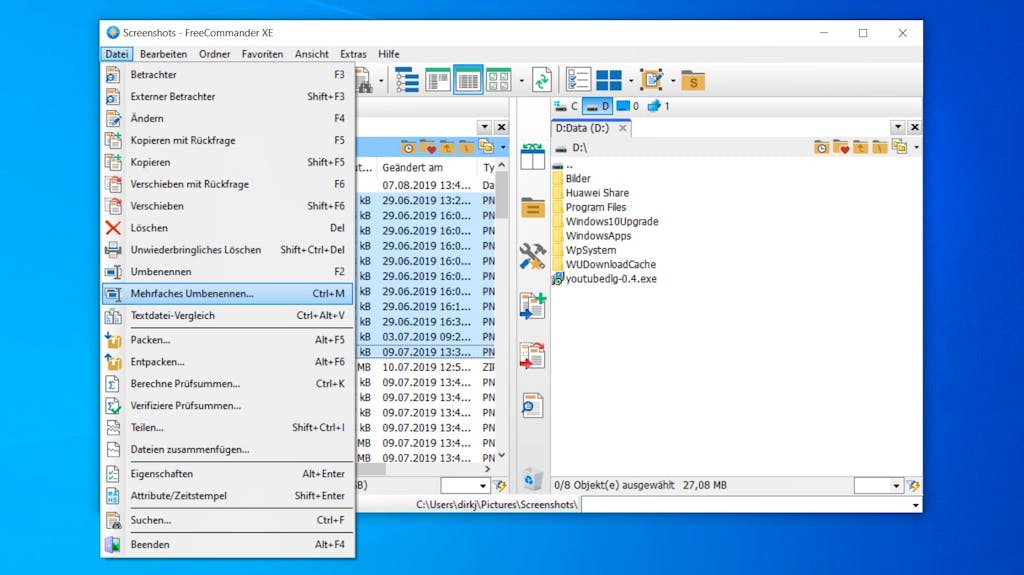Click the split panels icon in the middle bar
The height and width of the screenshot is (575, 1024).
[x=533, y=157]
